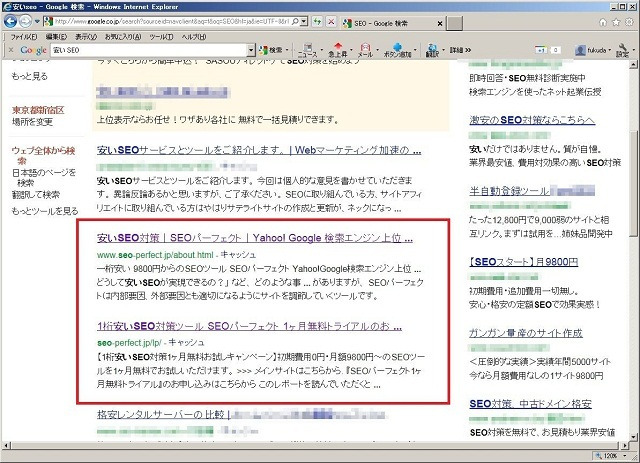Viewport: 640px width, 463px height.
Task: Click the vertical scrollbar up arrow
Action: click(633, 65)
